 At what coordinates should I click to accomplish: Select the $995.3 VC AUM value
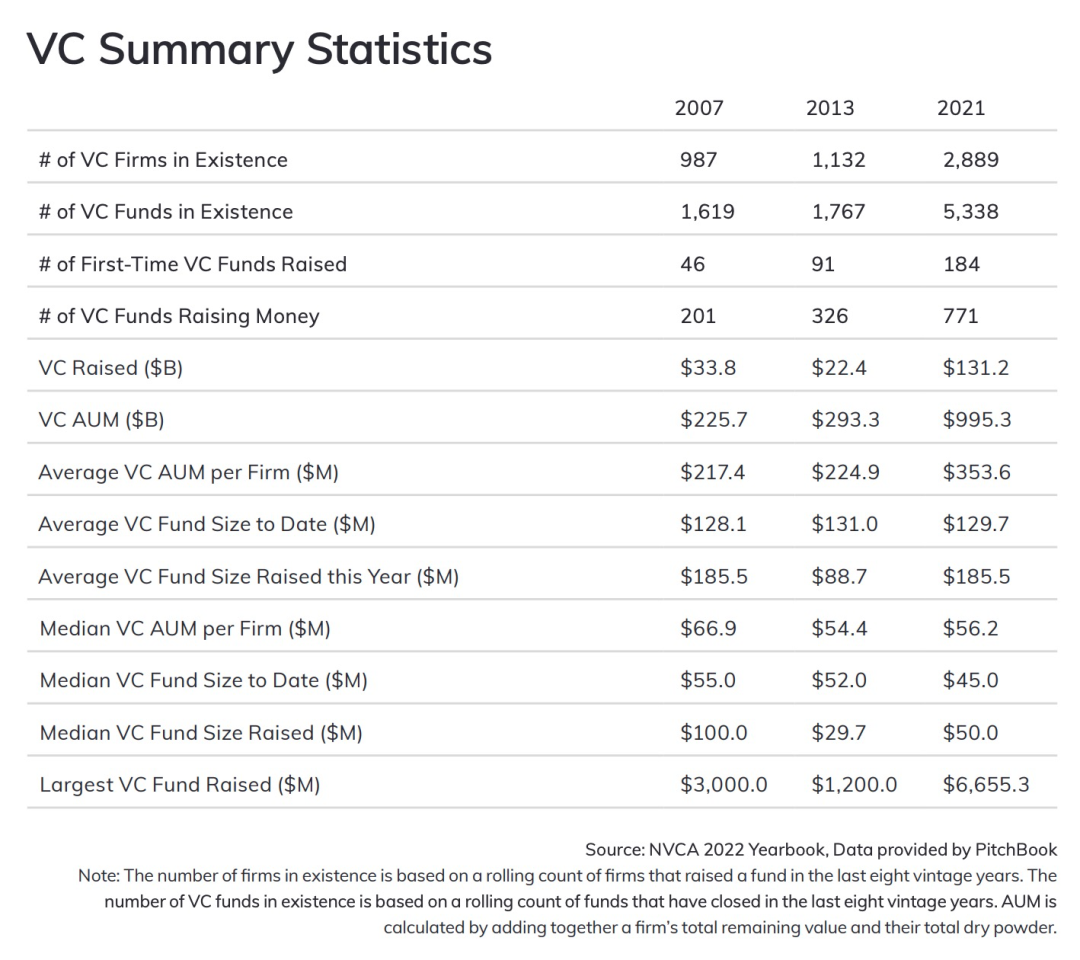coord(976,420)
